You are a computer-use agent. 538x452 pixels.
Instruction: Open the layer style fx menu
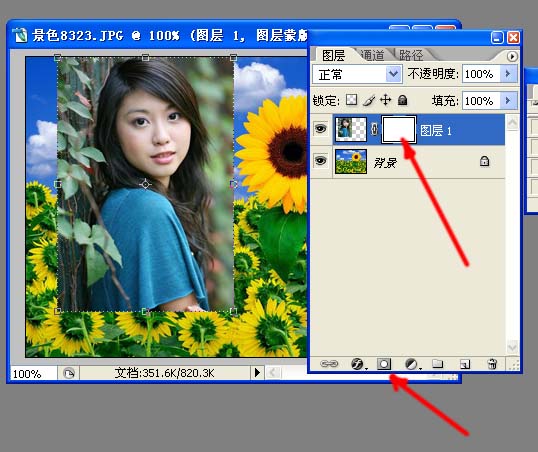[358, 364]
